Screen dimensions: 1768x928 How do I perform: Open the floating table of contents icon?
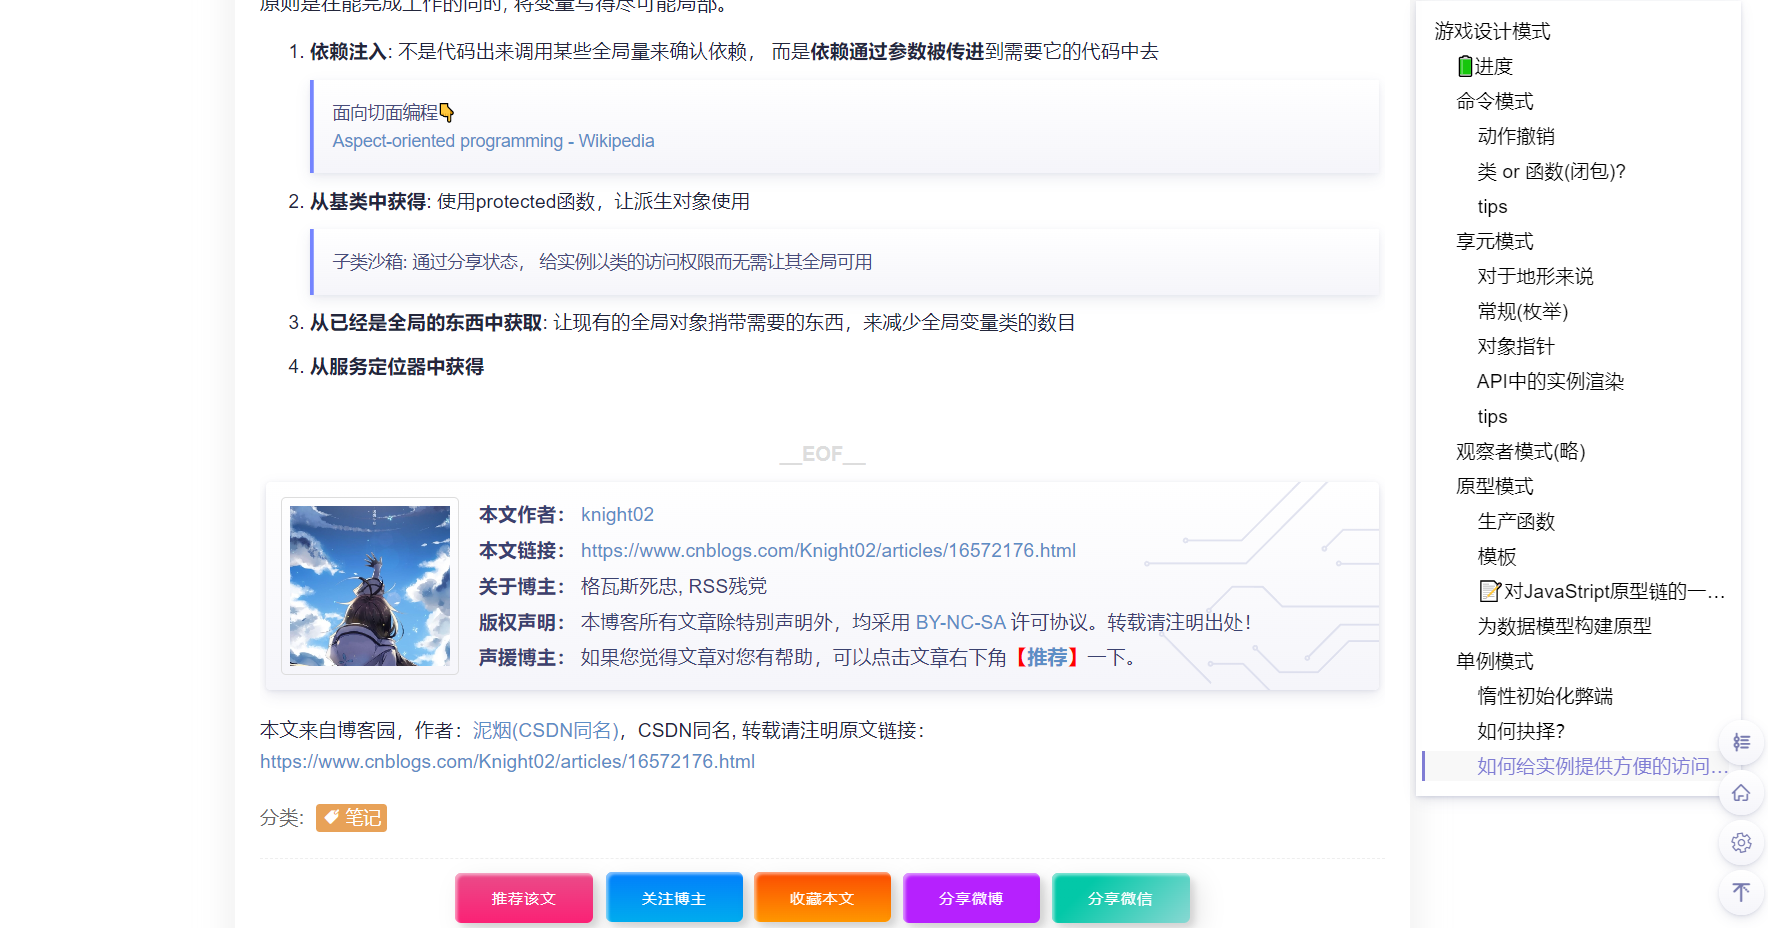point(1741,742)
